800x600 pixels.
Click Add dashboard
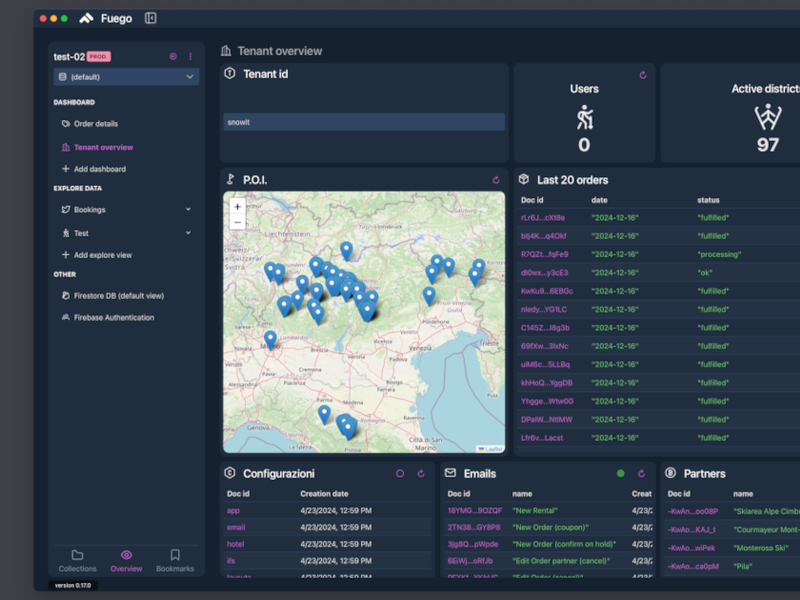(99, 169)
